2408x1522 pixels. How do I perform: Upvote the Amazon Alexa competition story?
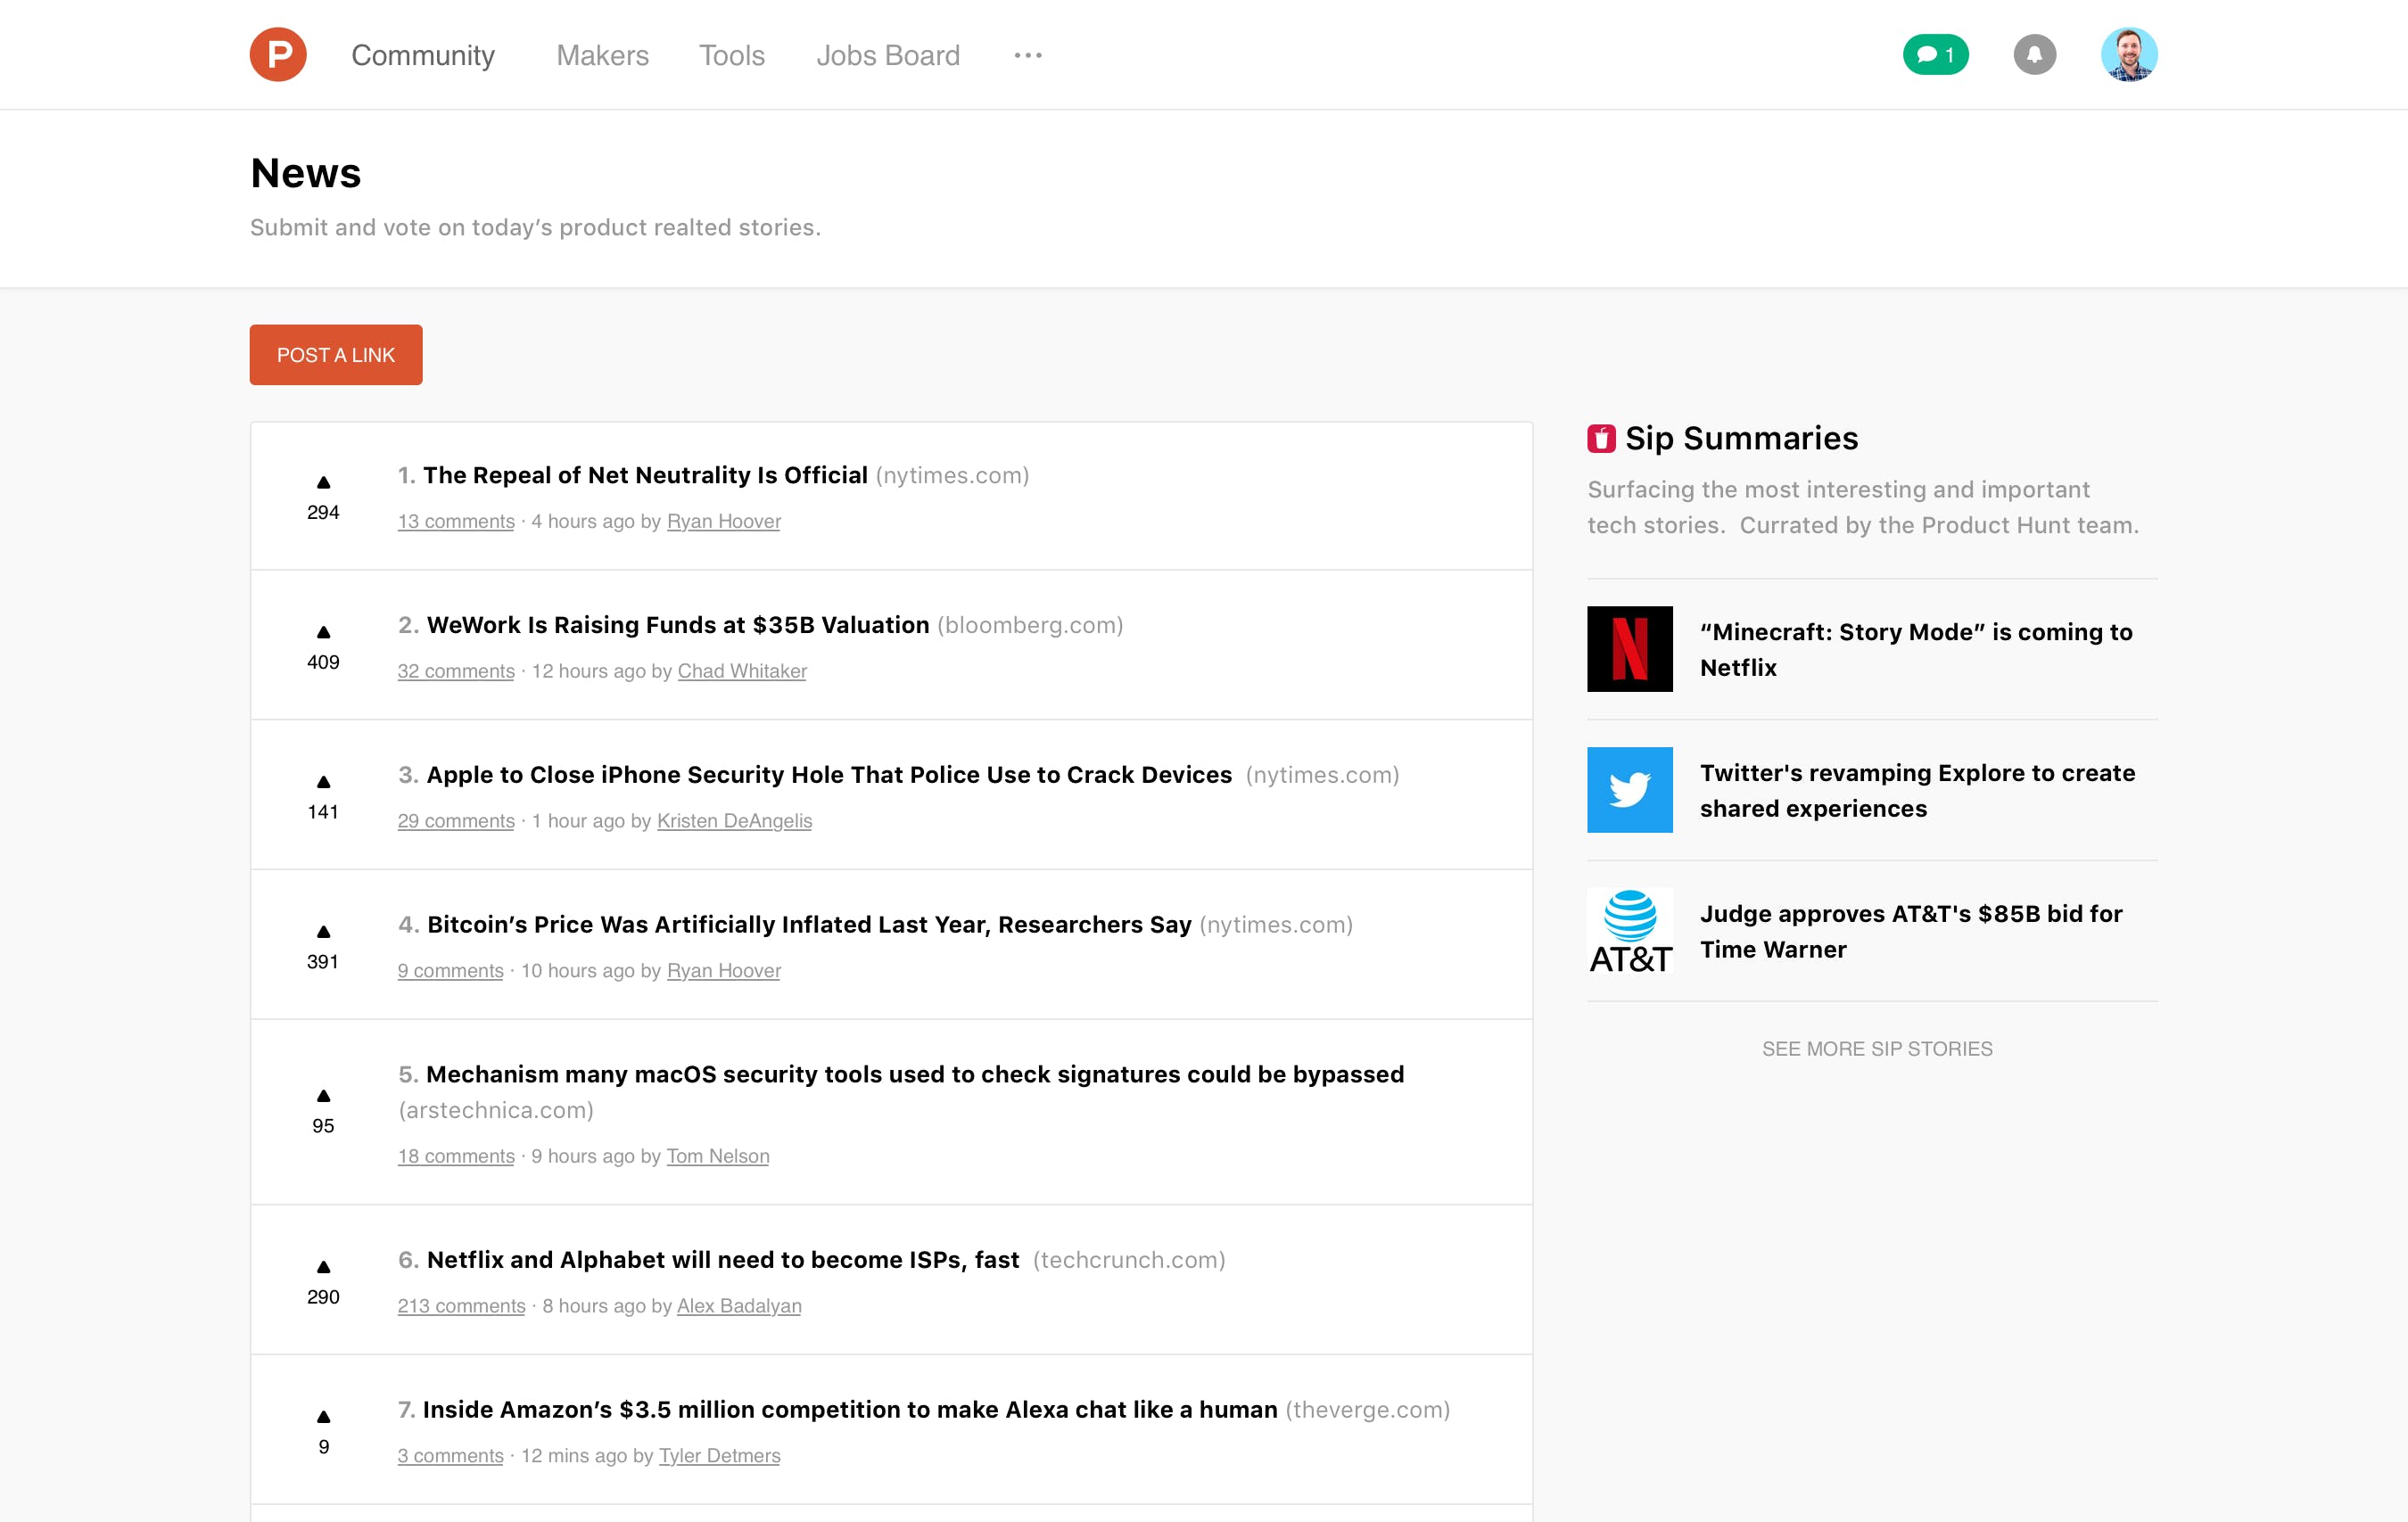[x=323, y=1417]
